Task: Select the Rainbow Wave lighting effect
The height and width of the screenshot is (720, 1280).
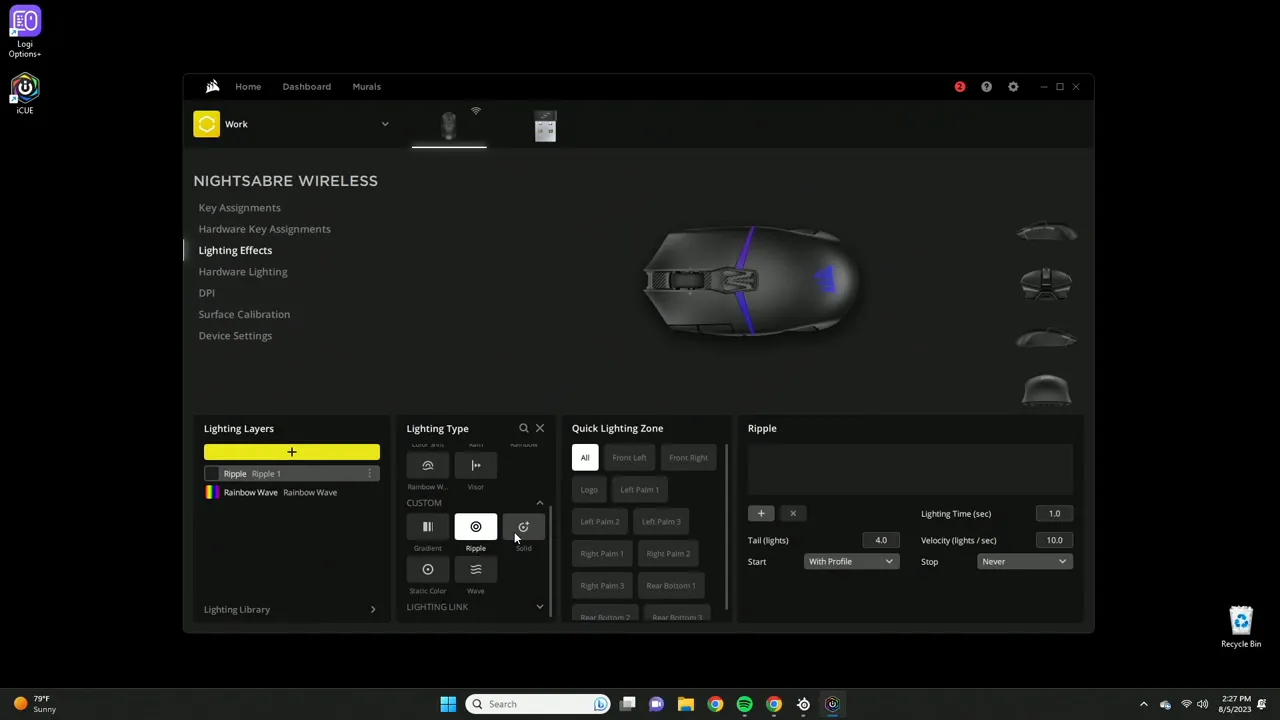Action: pyautogui.click(x=427, y=465)
